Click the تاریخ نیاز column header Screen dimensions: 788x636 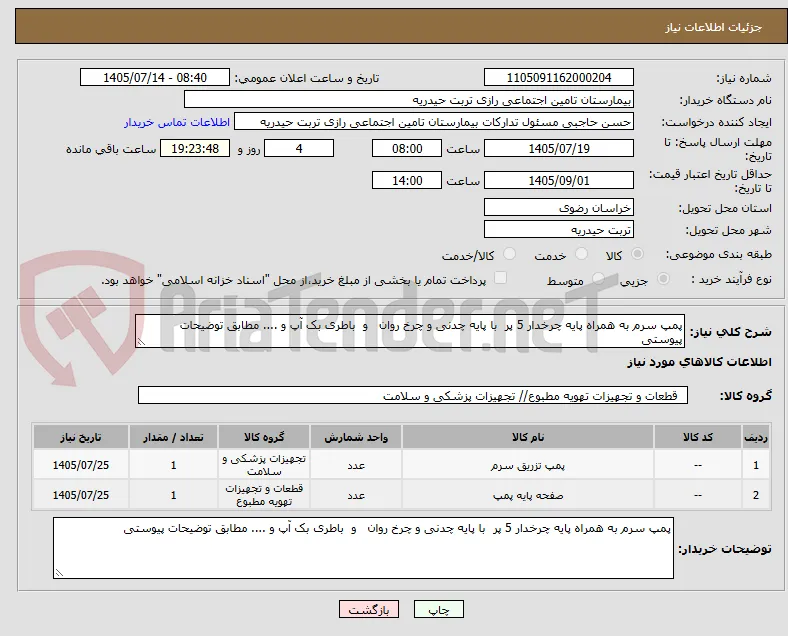tap(81, 437)
